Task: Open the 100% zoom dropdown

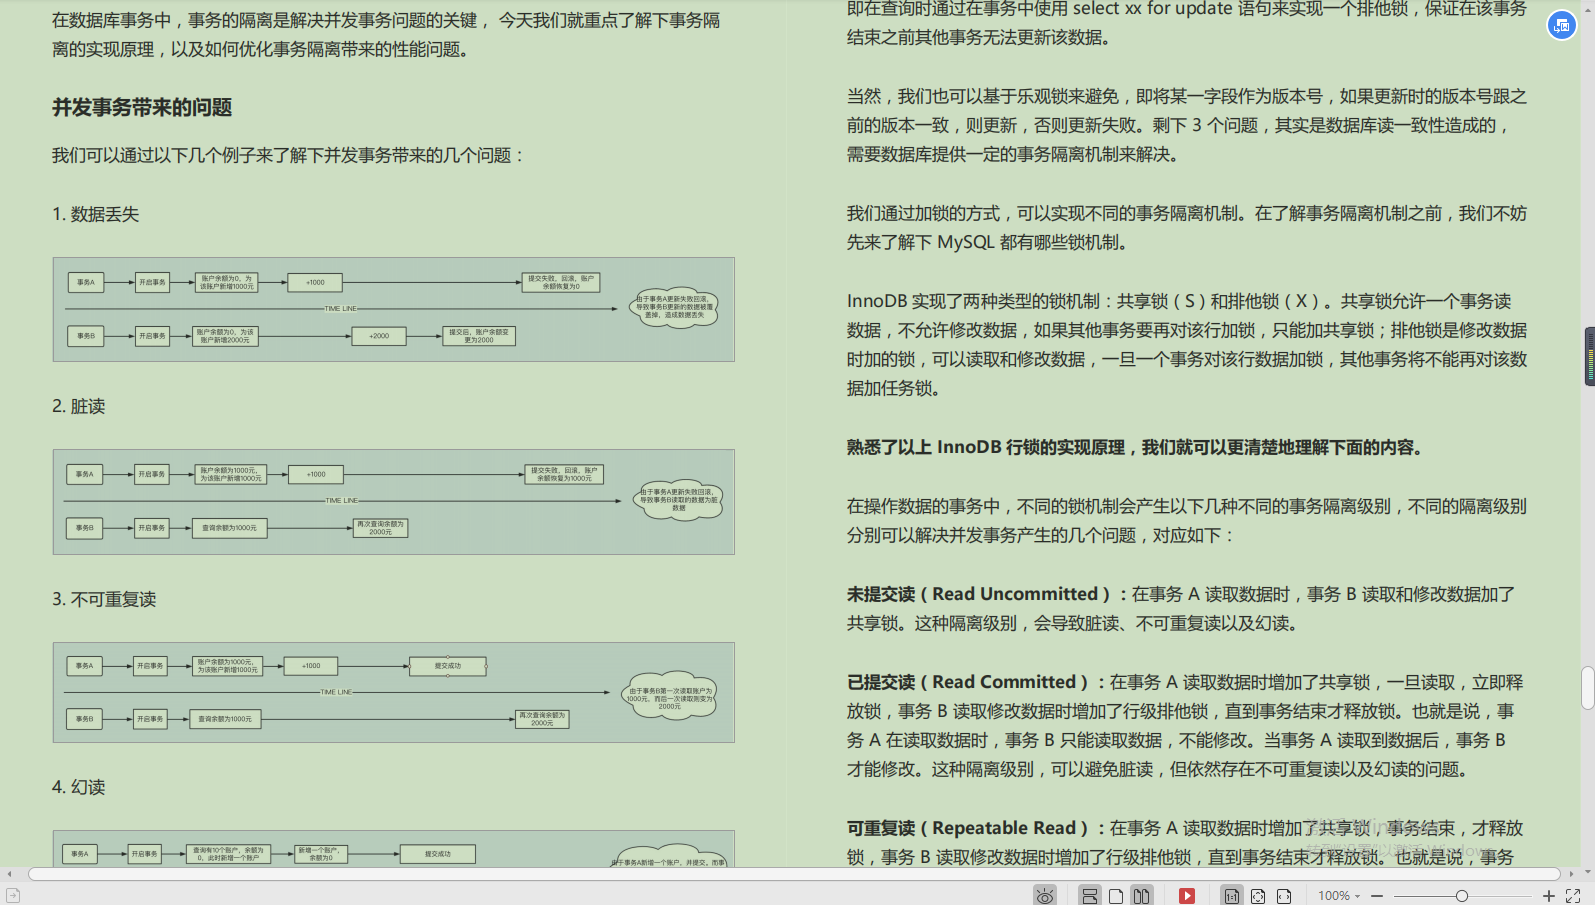Action: [1339, 896]
